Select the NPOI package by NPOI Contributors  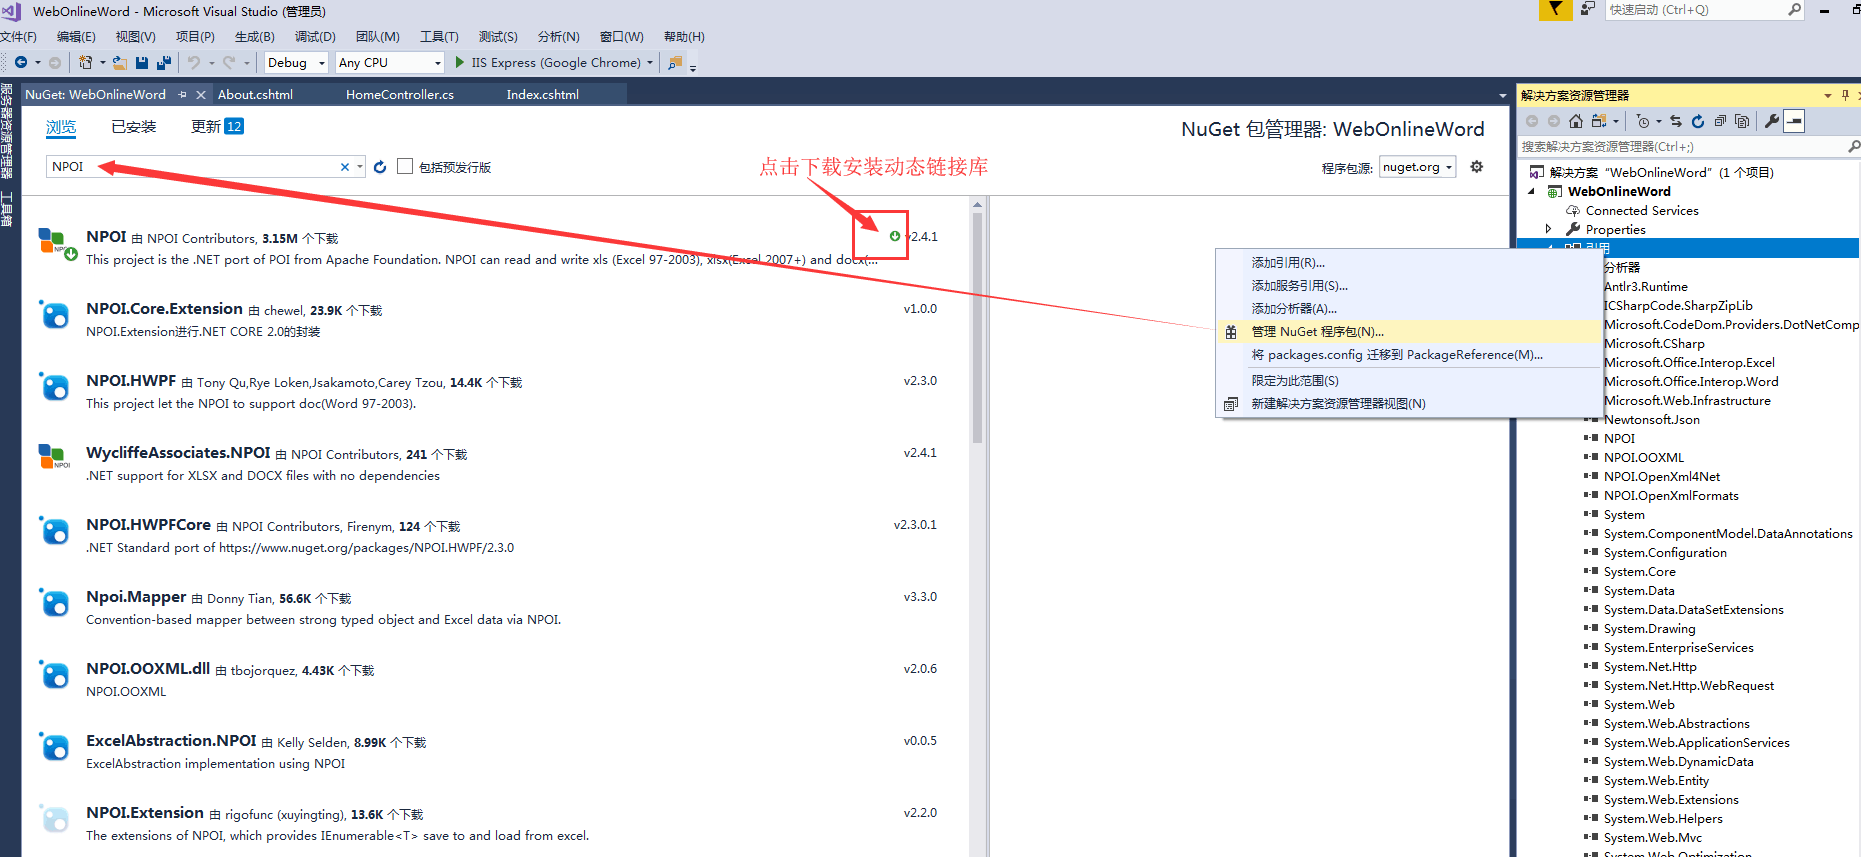tap(495, 247)
